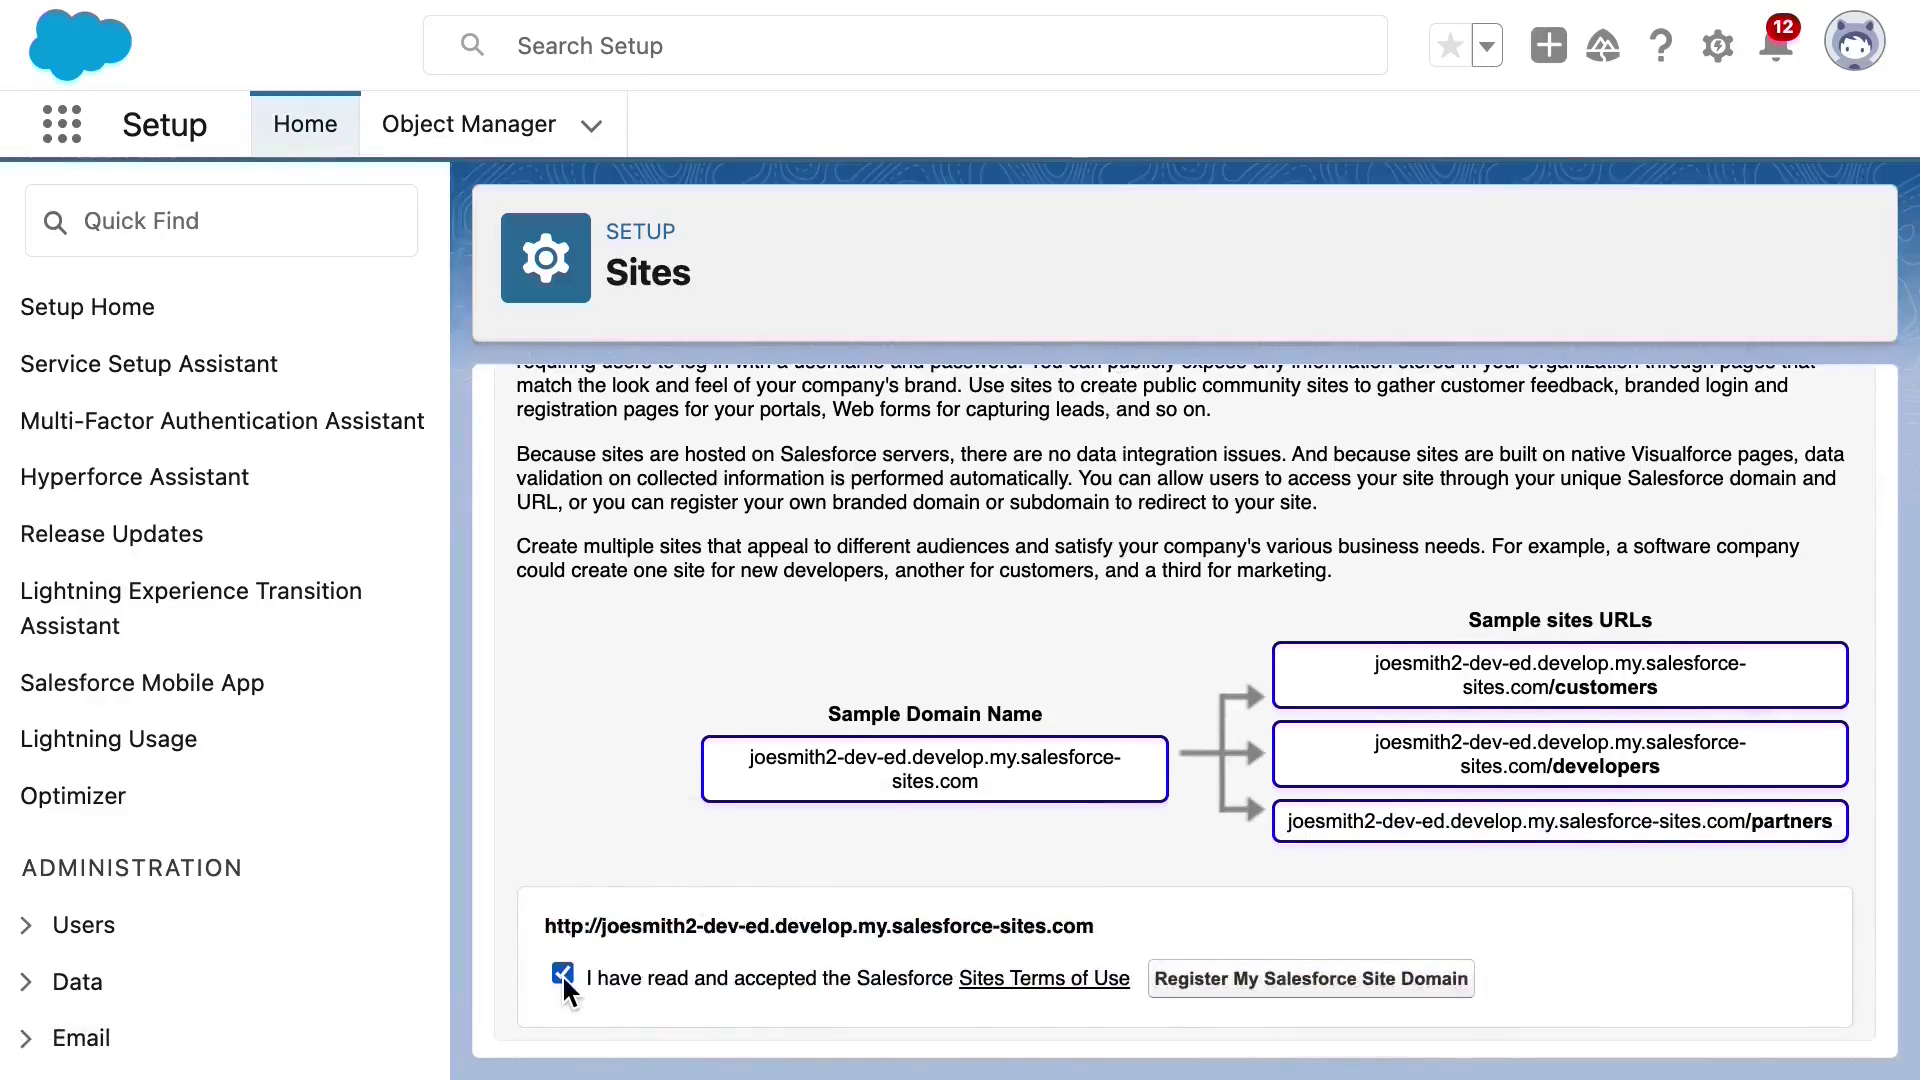The image size is (1920, 1080).
Task: Open the favorites list dropdown arrow
Action: point(1487,46)
